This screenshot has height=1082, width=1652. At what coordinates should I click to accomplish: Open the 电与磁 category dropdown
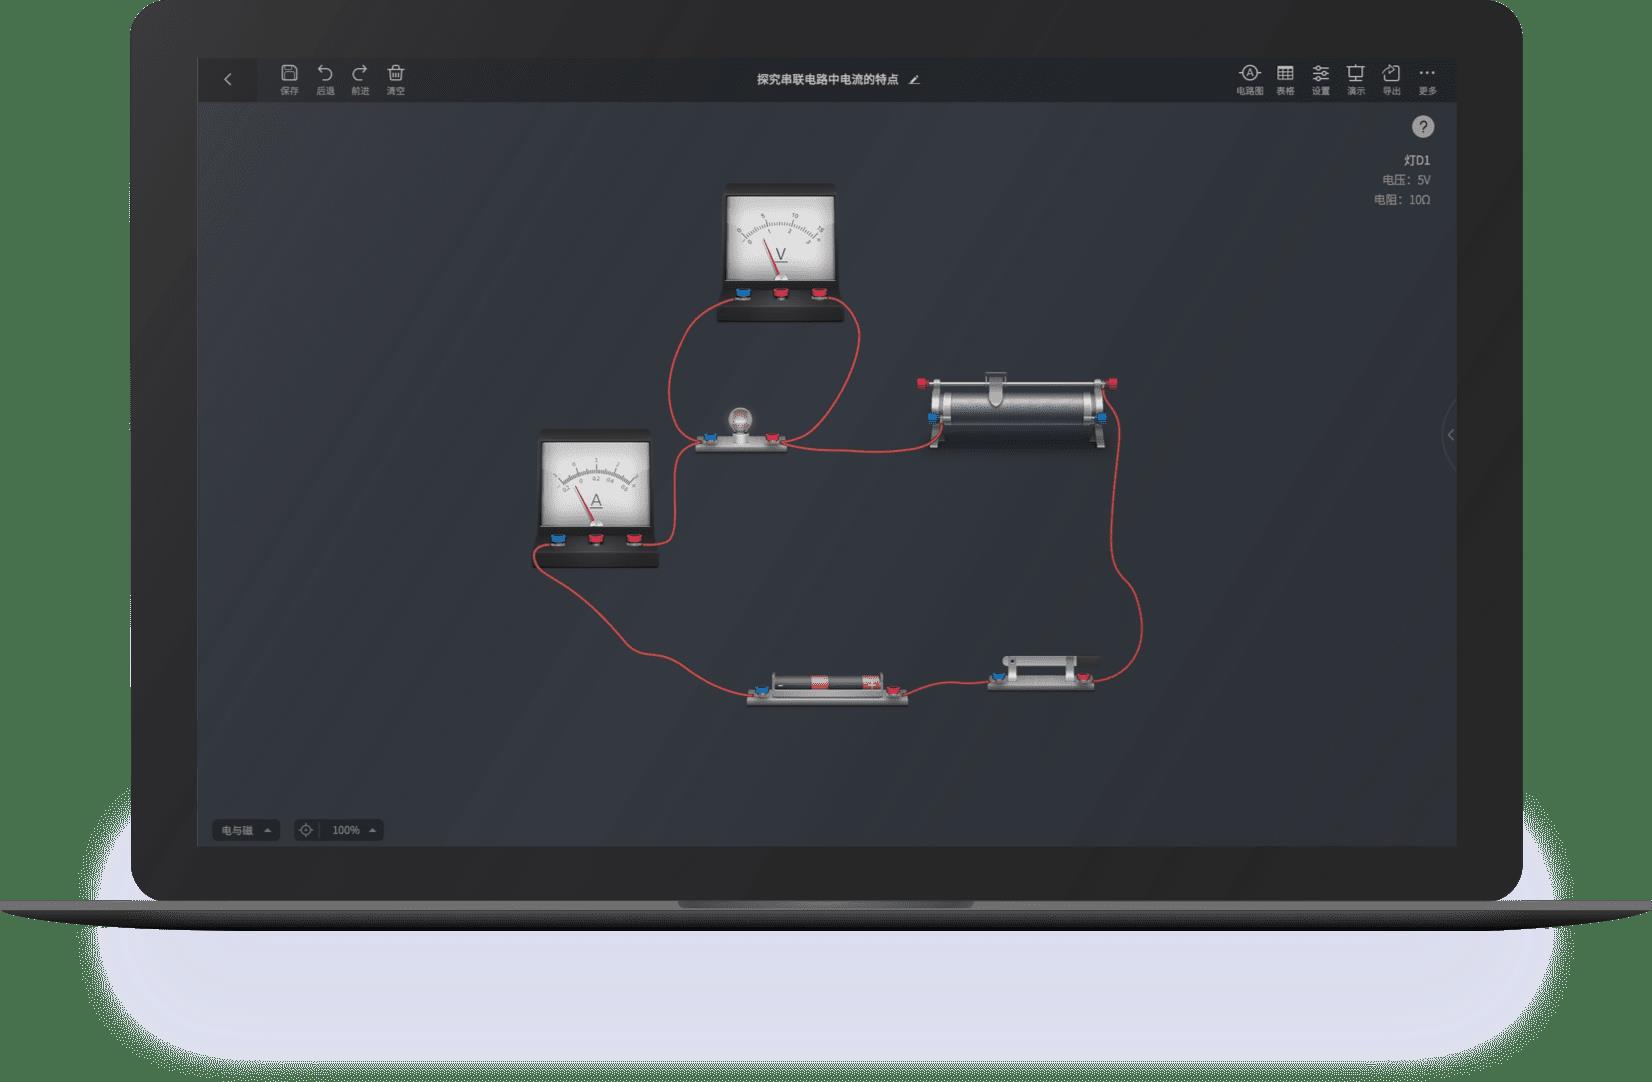pyautogui.click(x=246, y=830)
